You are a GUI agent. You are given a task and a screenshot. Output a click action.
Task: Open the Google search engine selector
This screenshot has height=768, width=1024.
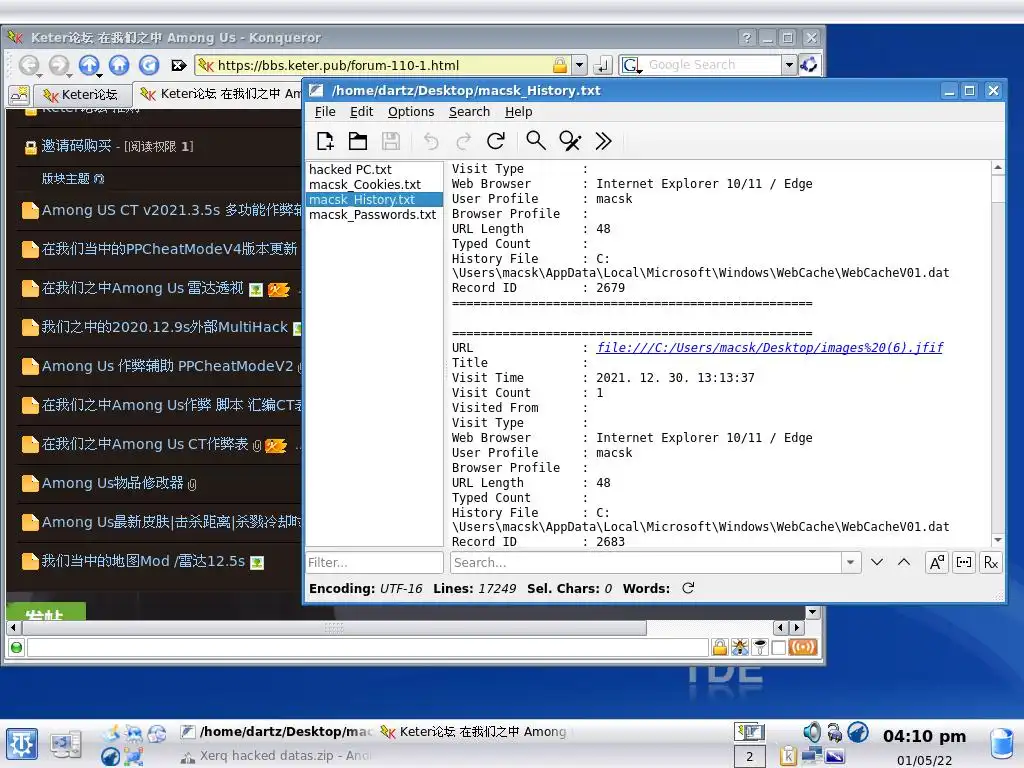[x=632, y=65]
